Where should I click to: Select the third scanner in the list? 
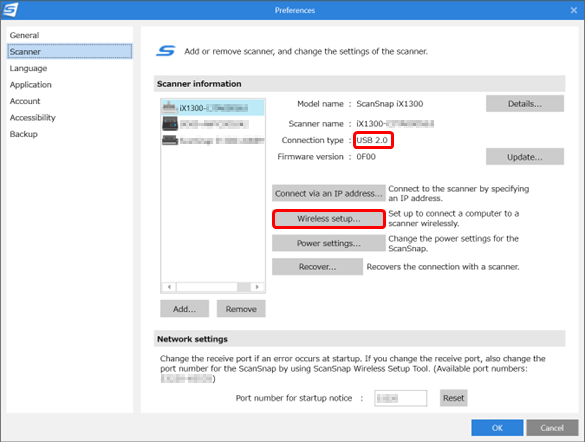(x=213, y=140)
